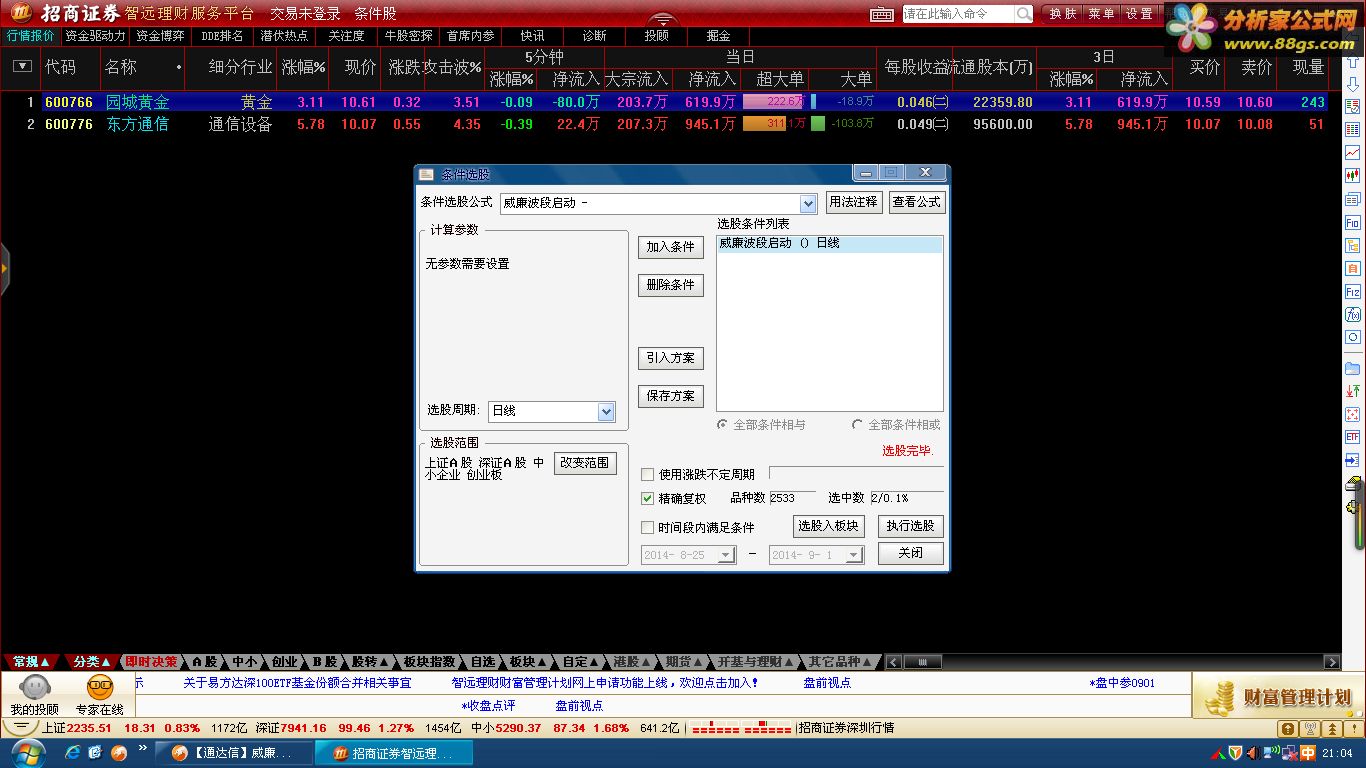1366x768 pixels.
Task: Click 选股入板块 button
Action: point(828,526)
